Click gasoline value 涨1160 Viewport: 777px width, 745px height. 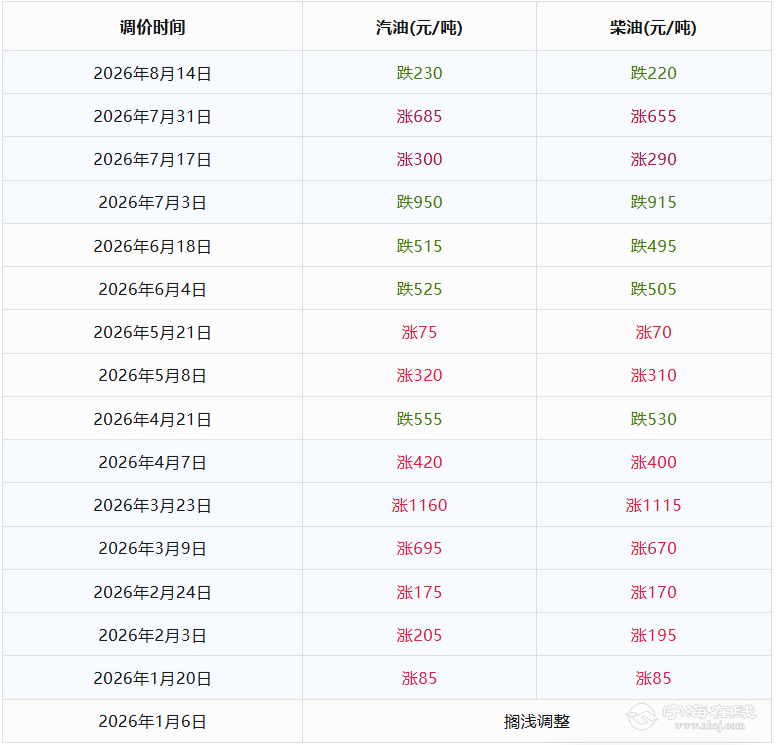419,506
